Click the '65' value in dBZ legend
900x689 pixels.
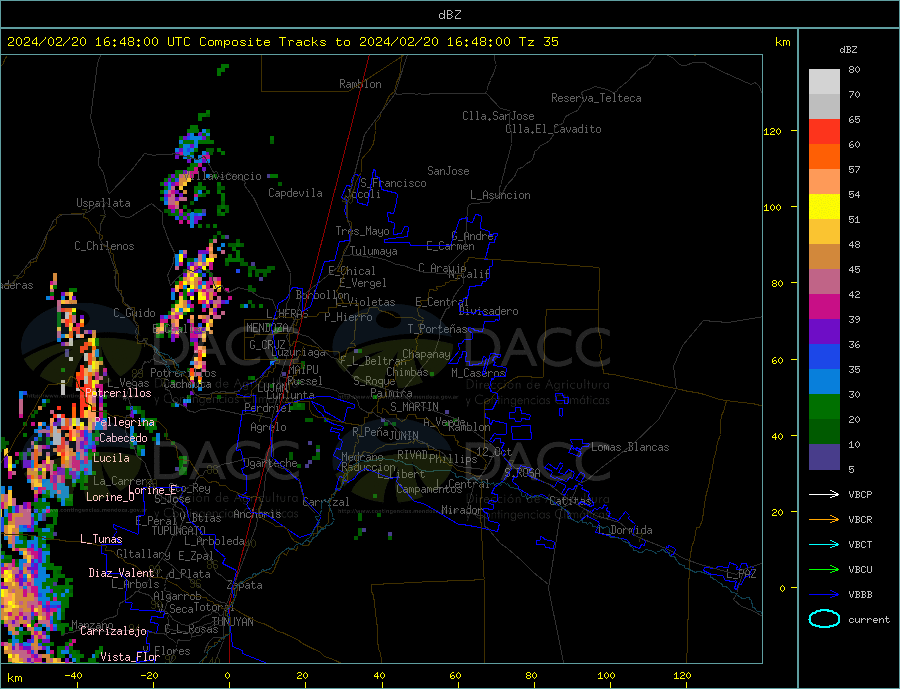(x=854, y=119)
